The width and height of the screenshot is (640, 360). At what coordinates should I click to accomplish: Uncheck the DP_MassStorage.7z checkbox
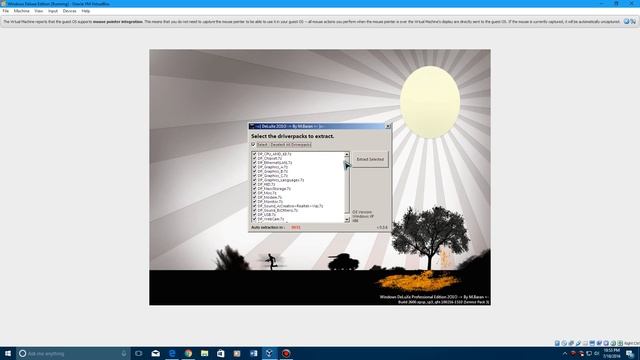[x=254, y=189]
